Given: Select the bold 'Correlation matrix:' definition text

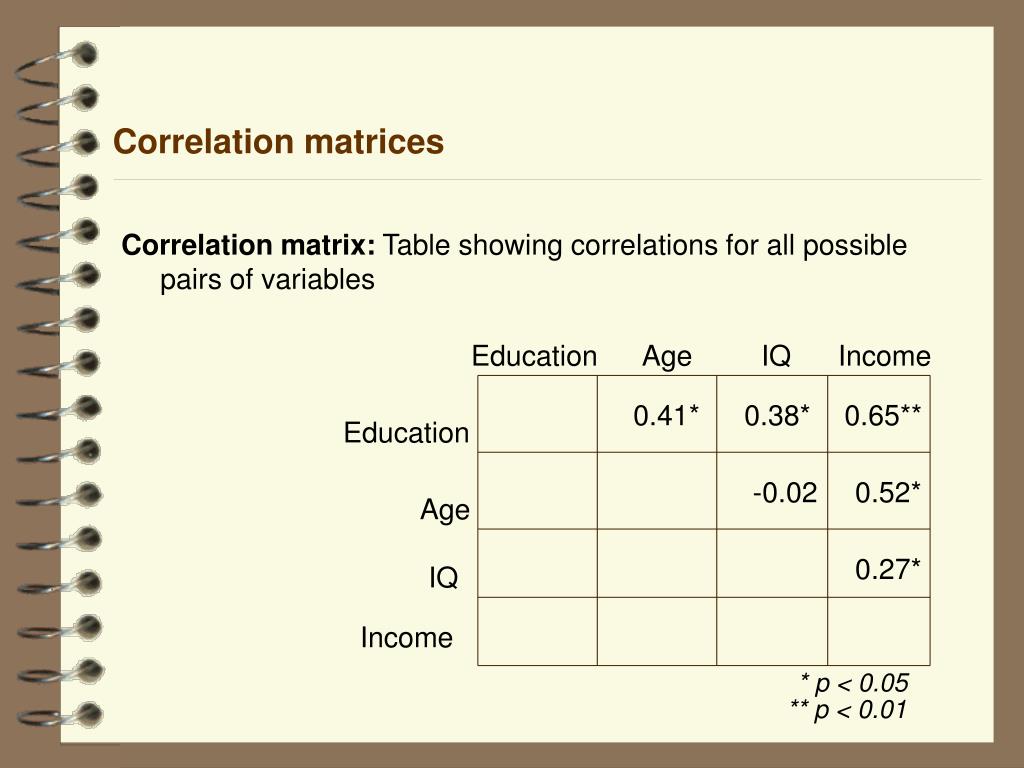Looking at the screenshot, I should click(x=248, y=246).
